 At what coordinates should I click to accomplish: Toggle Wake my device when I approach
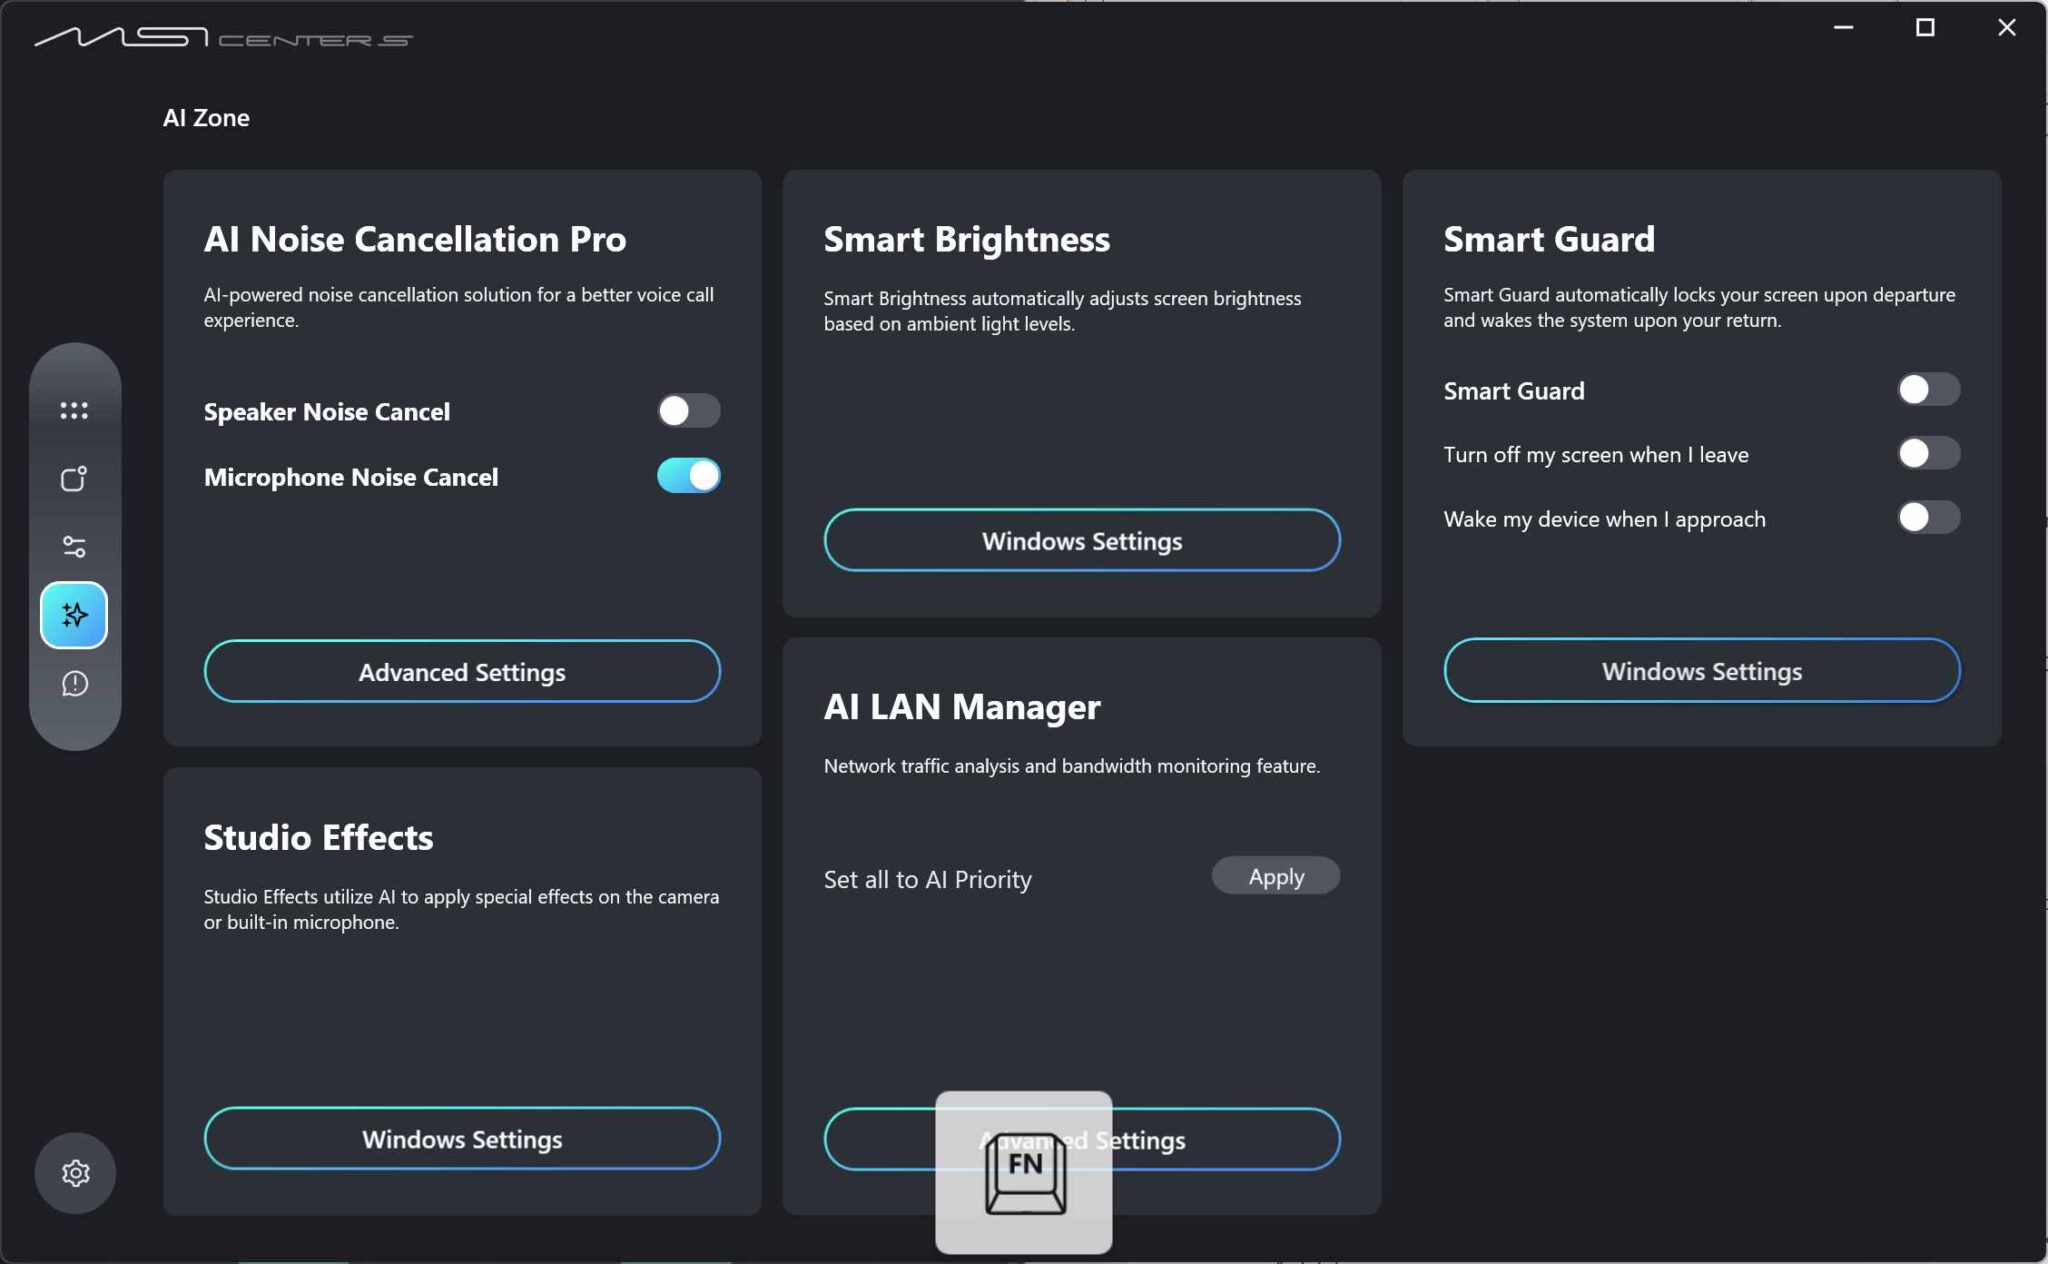[x=1928, y=518]
